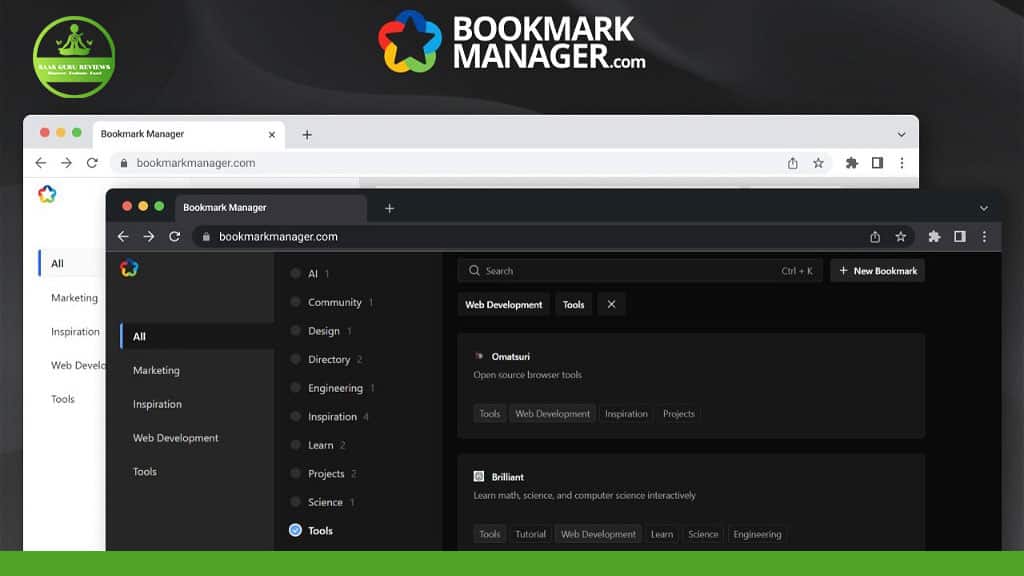The height and width of the screenshot is (576, 1024).
Task: Click the forward arrow in the dark browser window
Action: pos(149,236)
